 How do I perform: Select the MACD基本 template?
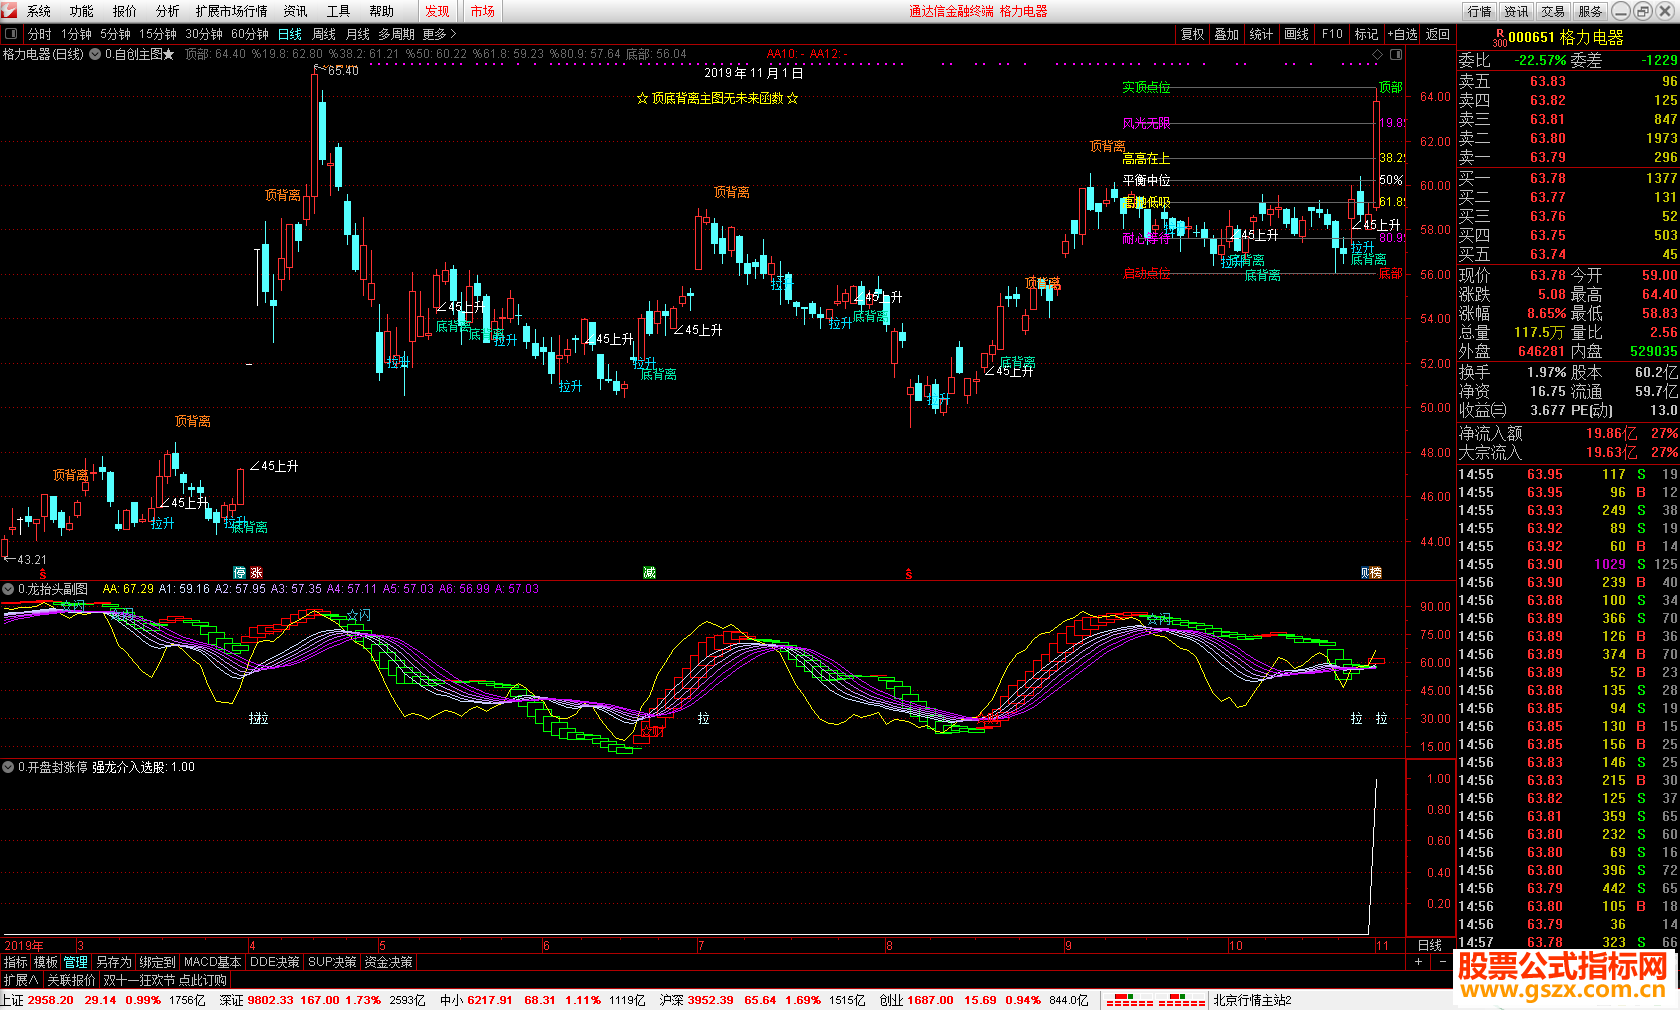pos(212,962)
